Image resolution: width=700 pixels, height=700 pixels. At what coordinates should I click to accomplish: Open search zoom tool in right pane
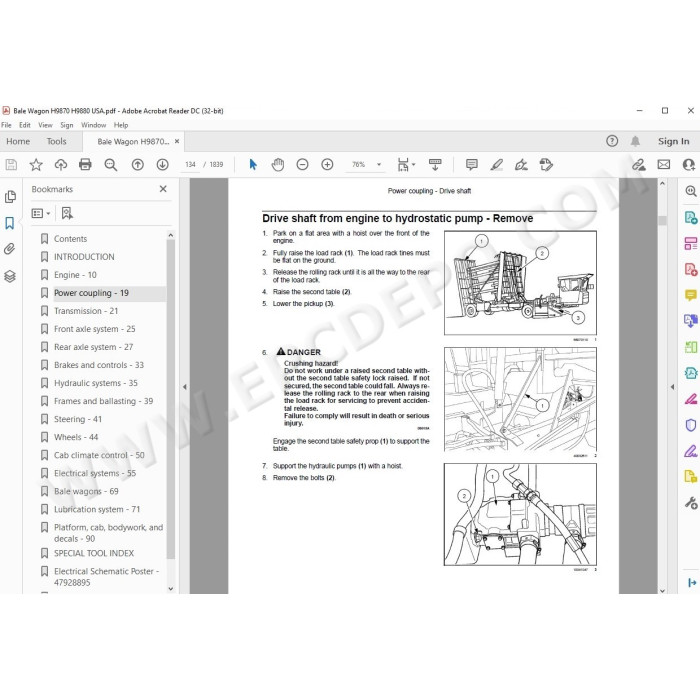pos(691,191)
